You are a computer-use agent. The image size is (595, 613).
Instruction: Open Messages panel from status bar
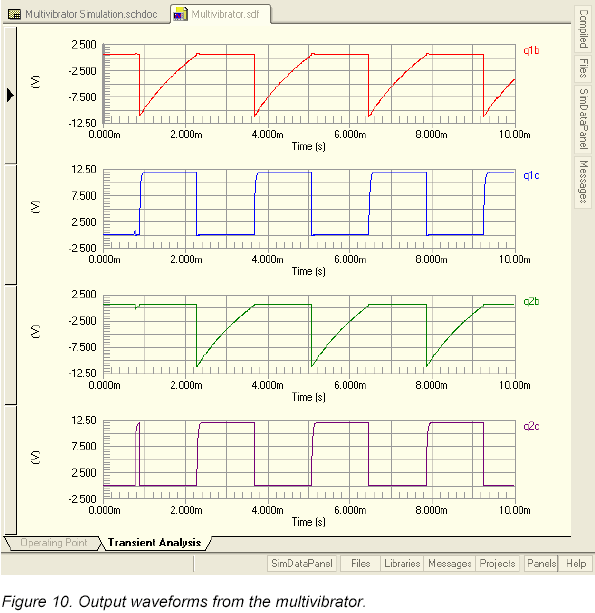click(450, 563)
